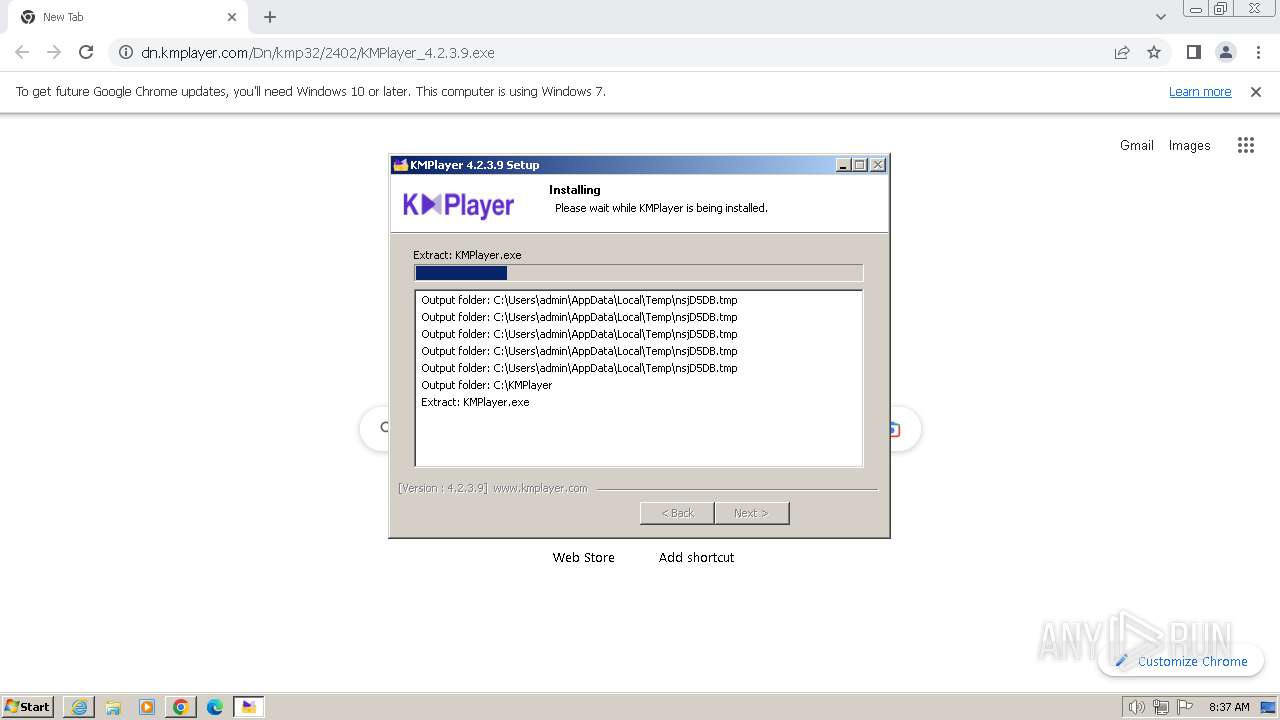
Task: Open volume control in system tray
Action: (x=1137, y=707)
